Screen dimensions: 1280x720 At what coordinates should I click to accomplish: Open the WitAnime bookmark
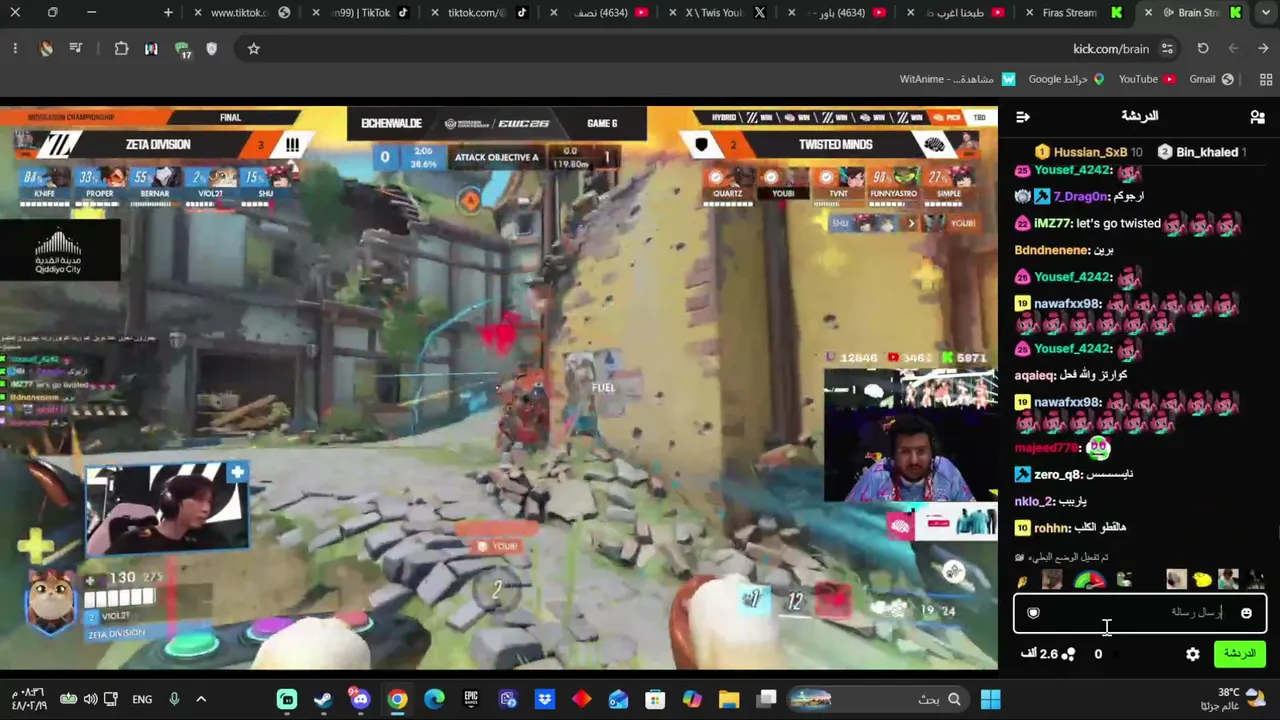tap(957, 79)
